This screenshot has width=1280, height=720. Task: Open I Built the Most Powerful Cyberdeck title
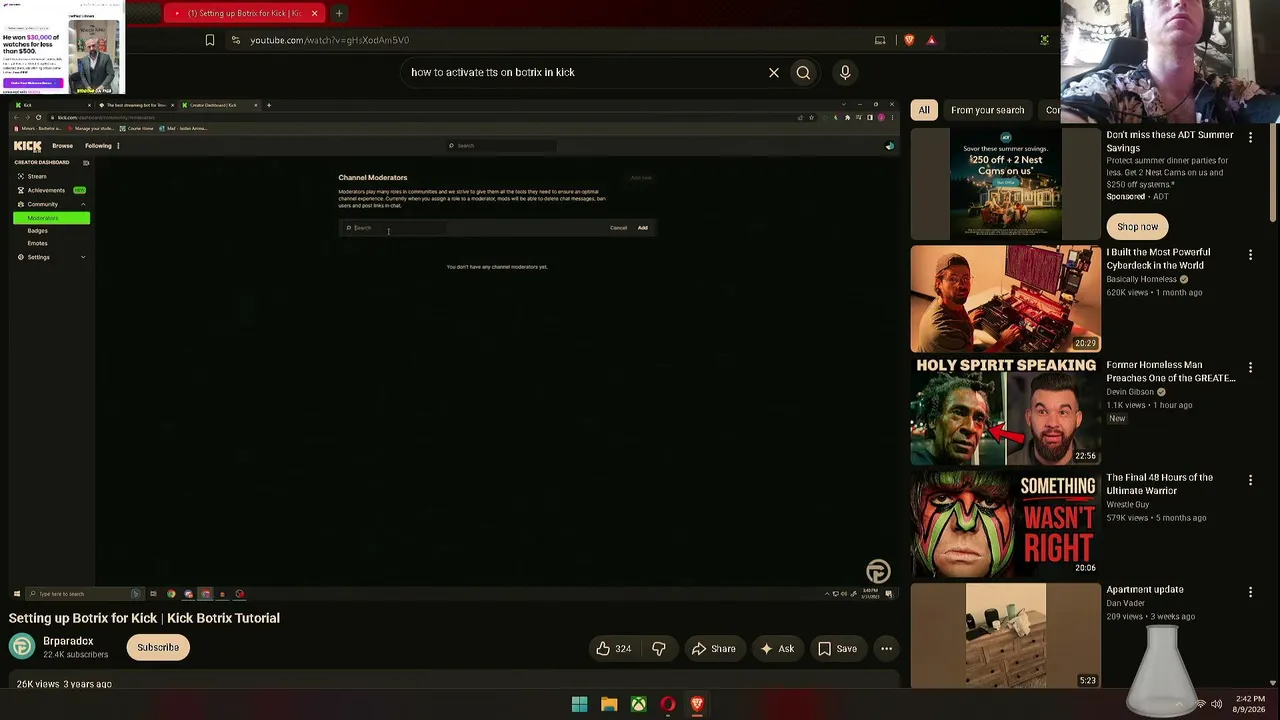(1158, 259)
